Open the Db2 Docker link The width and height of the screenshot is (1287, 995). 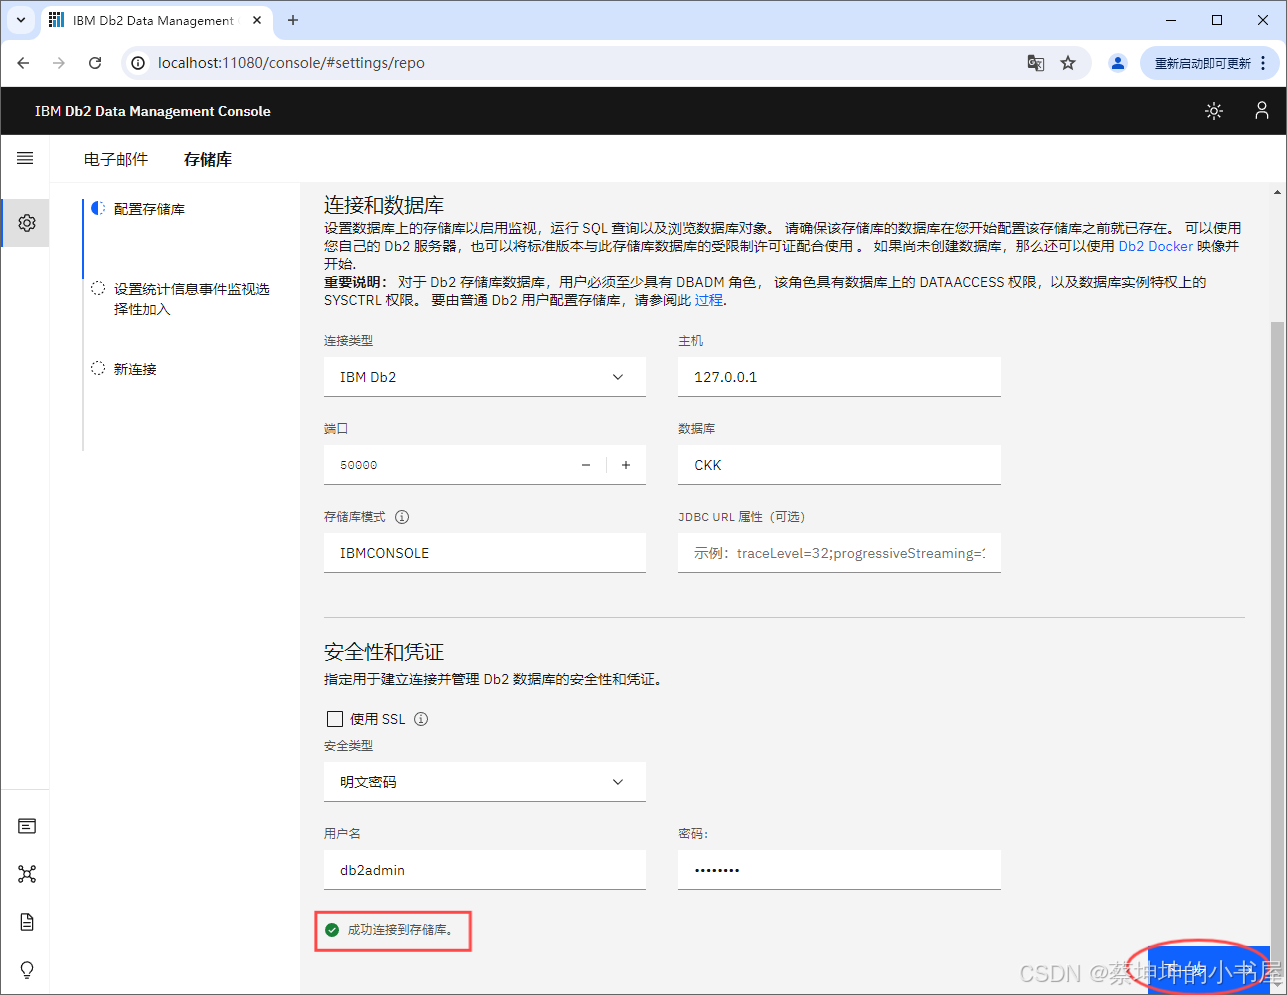1155,245
